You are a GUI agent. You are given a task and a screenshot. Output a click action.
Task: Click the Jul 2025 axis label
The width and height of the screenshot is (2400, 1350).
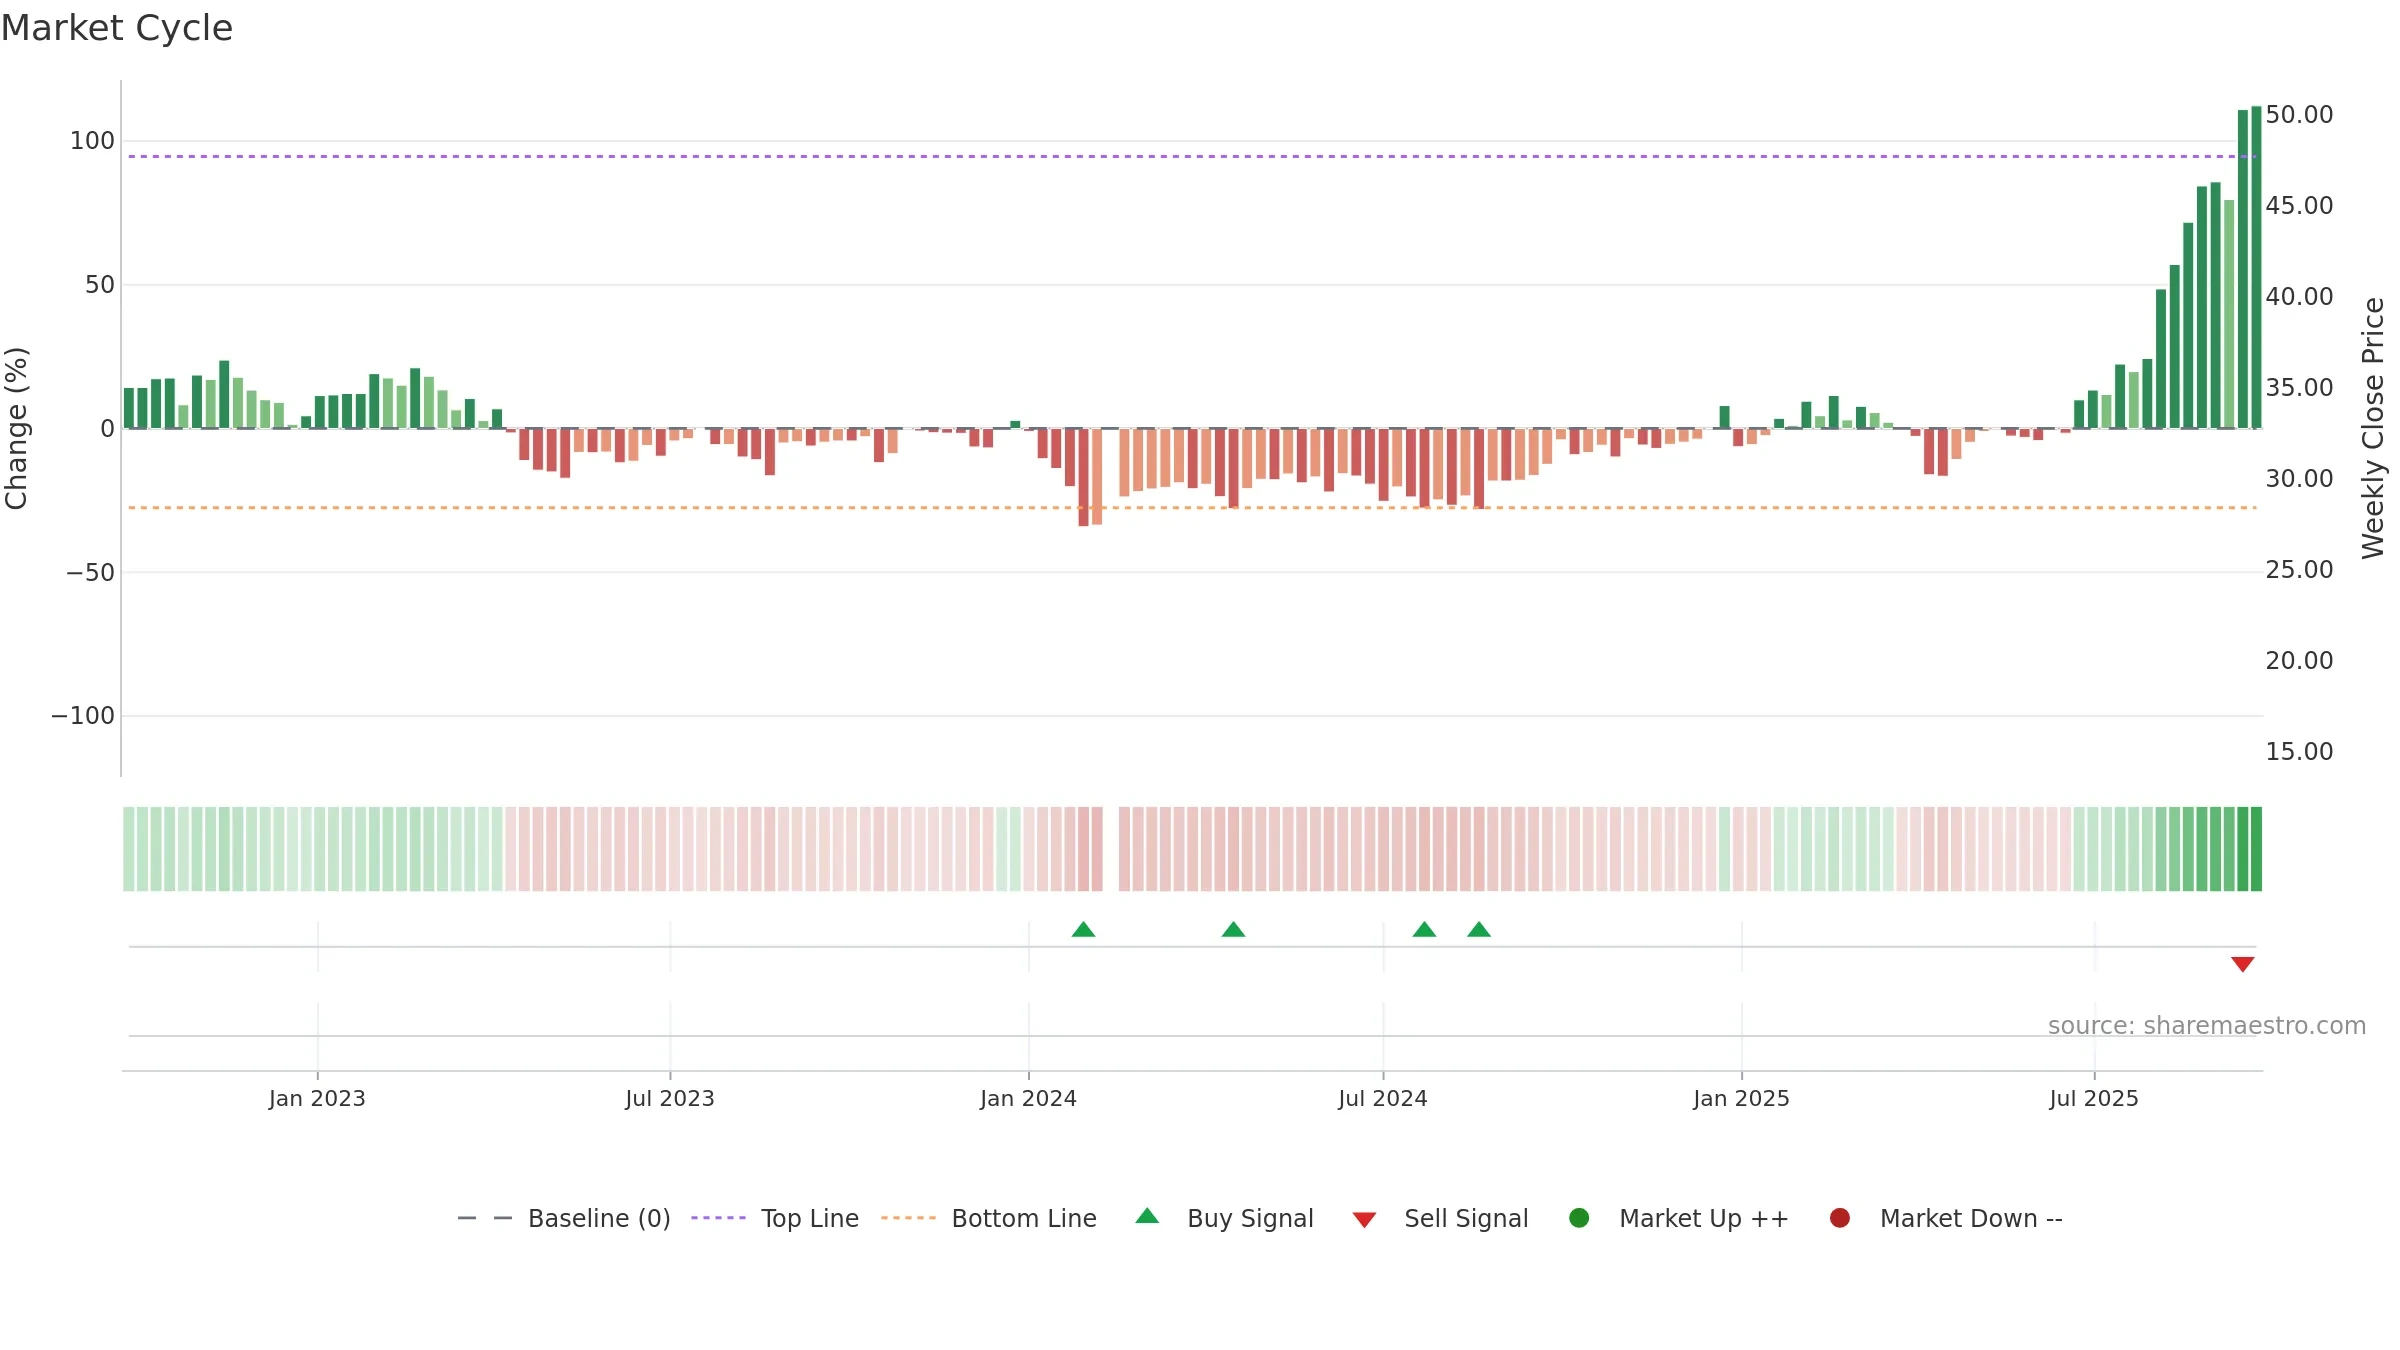2094,1098
